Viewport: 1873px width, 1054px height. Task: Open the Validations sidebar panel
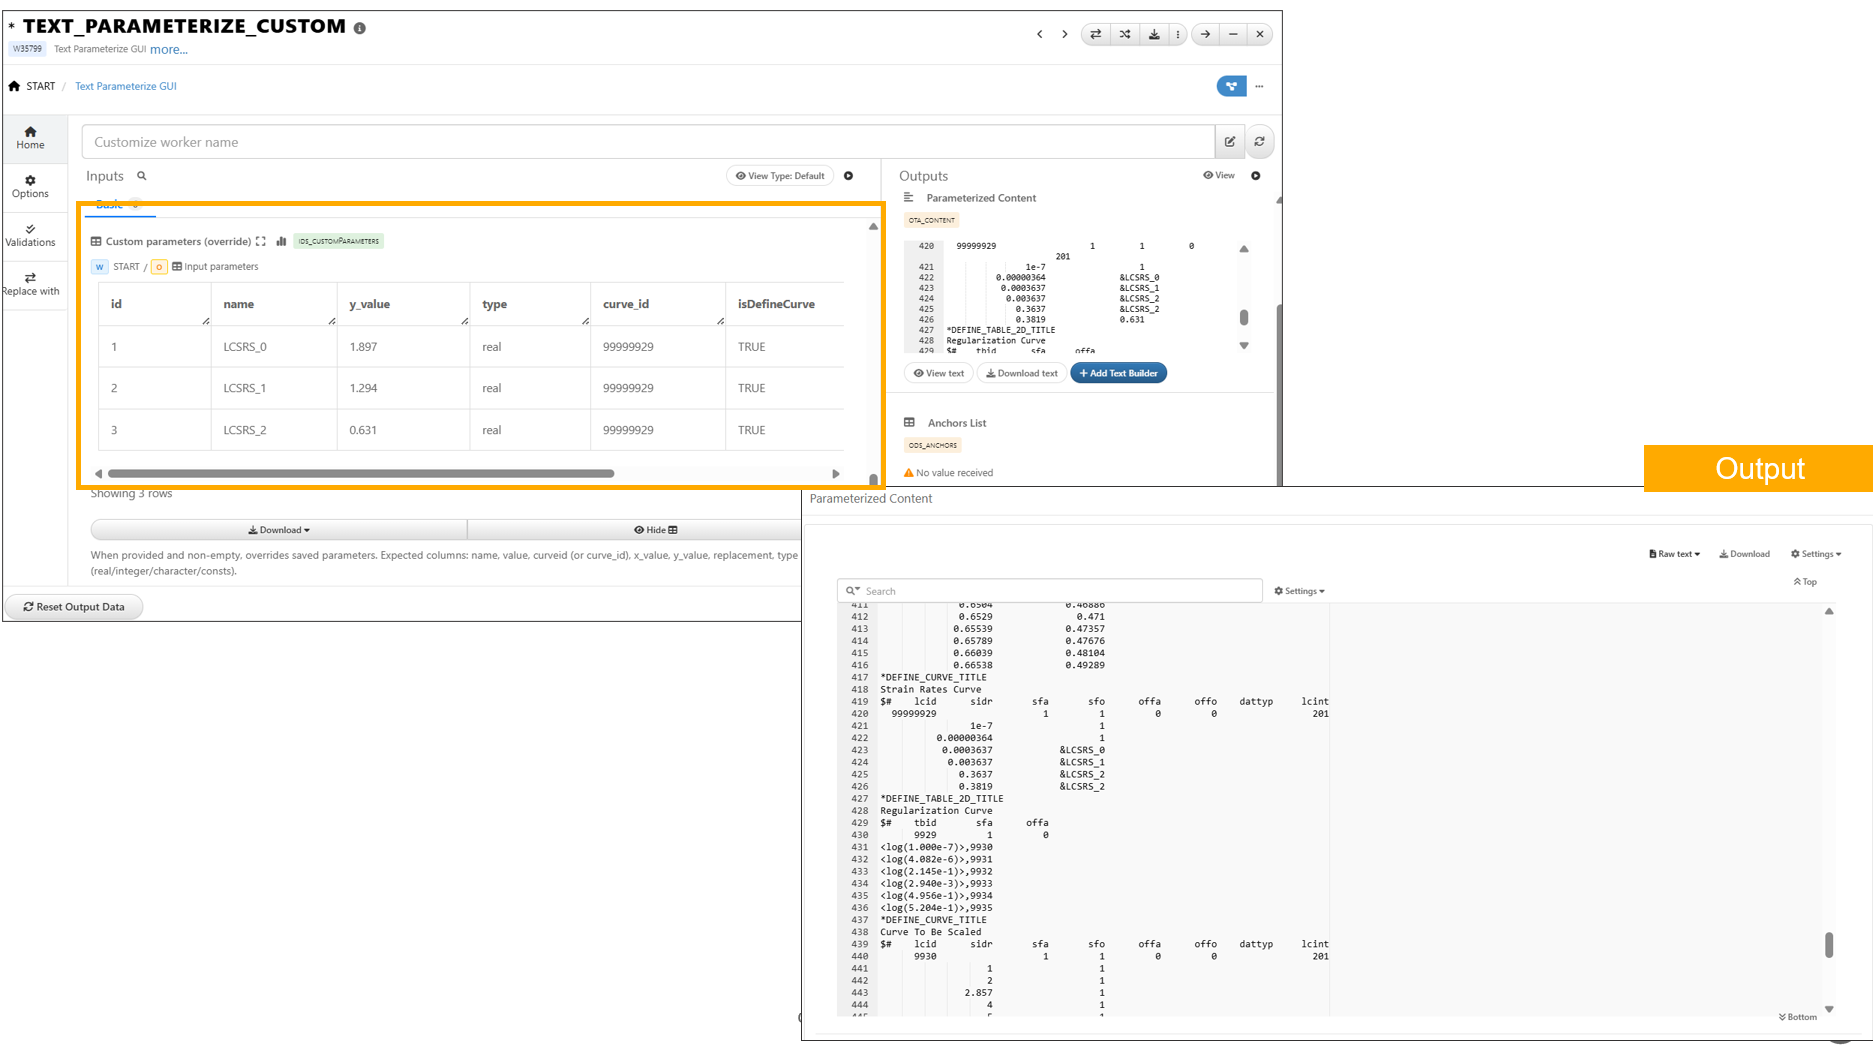(x=30, y=235)
